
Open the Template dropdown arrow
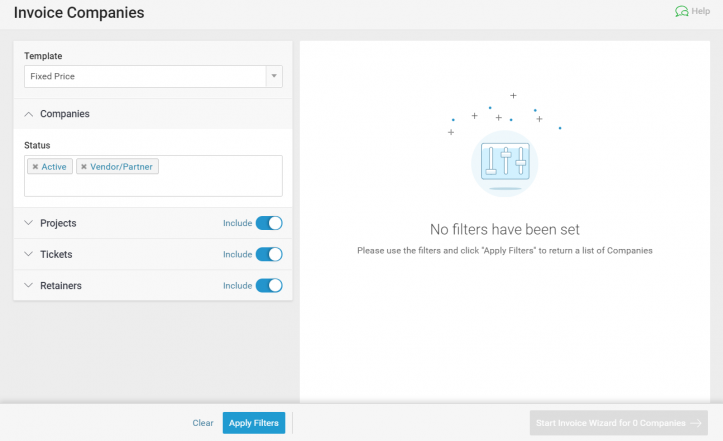click(x=273, y=76)
